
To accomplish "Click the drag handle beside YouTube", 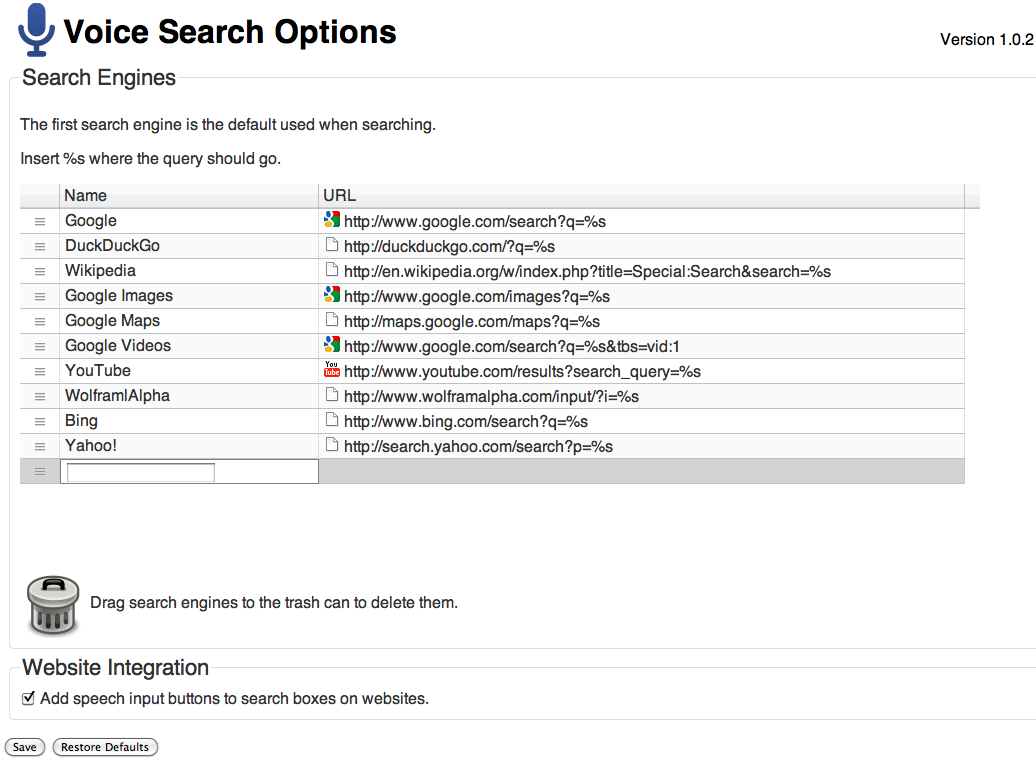I will [38, 370].
